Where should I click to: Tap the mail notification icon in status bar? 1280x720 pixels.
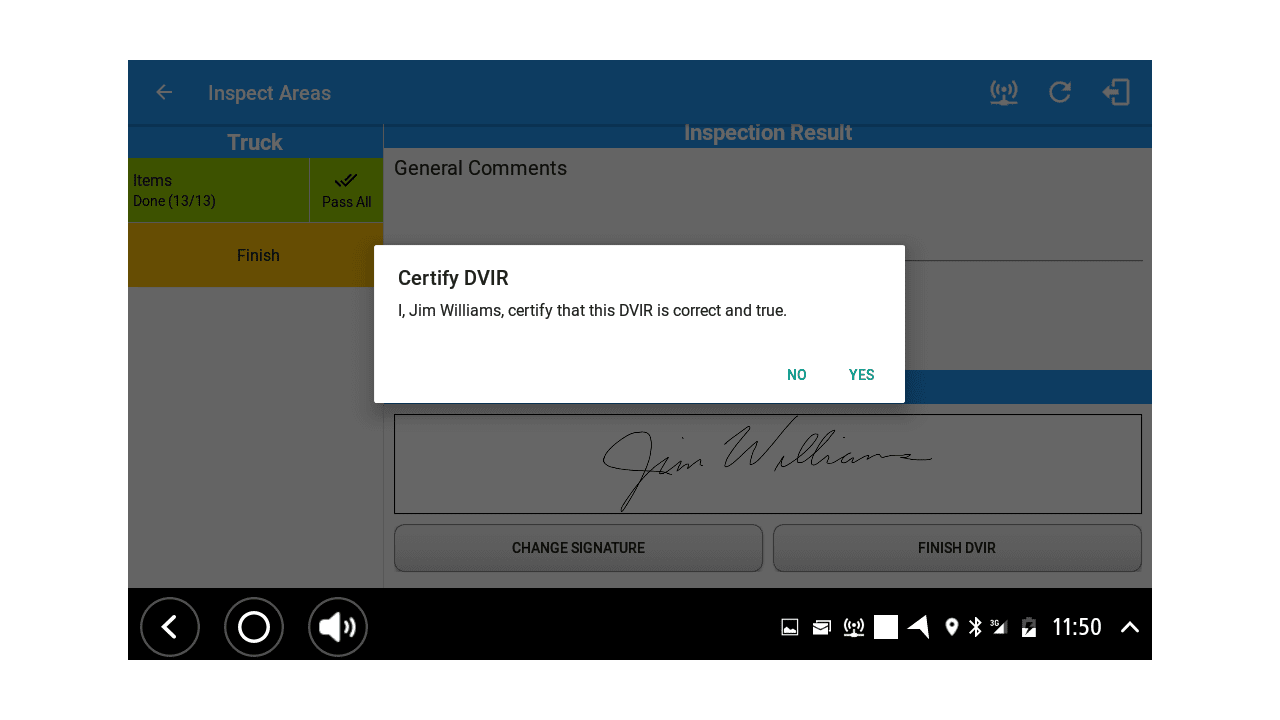point(822,627)
